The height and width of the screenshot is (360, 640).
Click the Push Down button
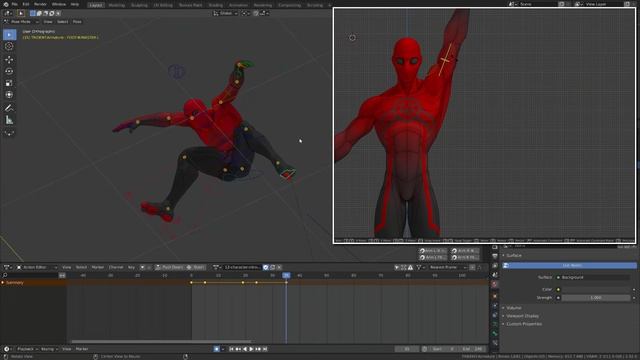[x=169, y=267]
